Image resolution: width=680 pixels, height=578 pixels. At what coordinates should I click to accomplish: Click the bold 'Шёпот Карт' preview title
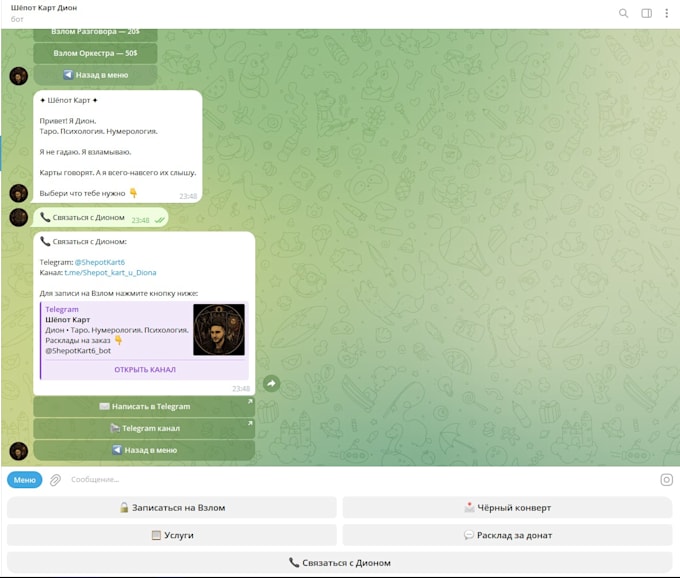(68, 320)
